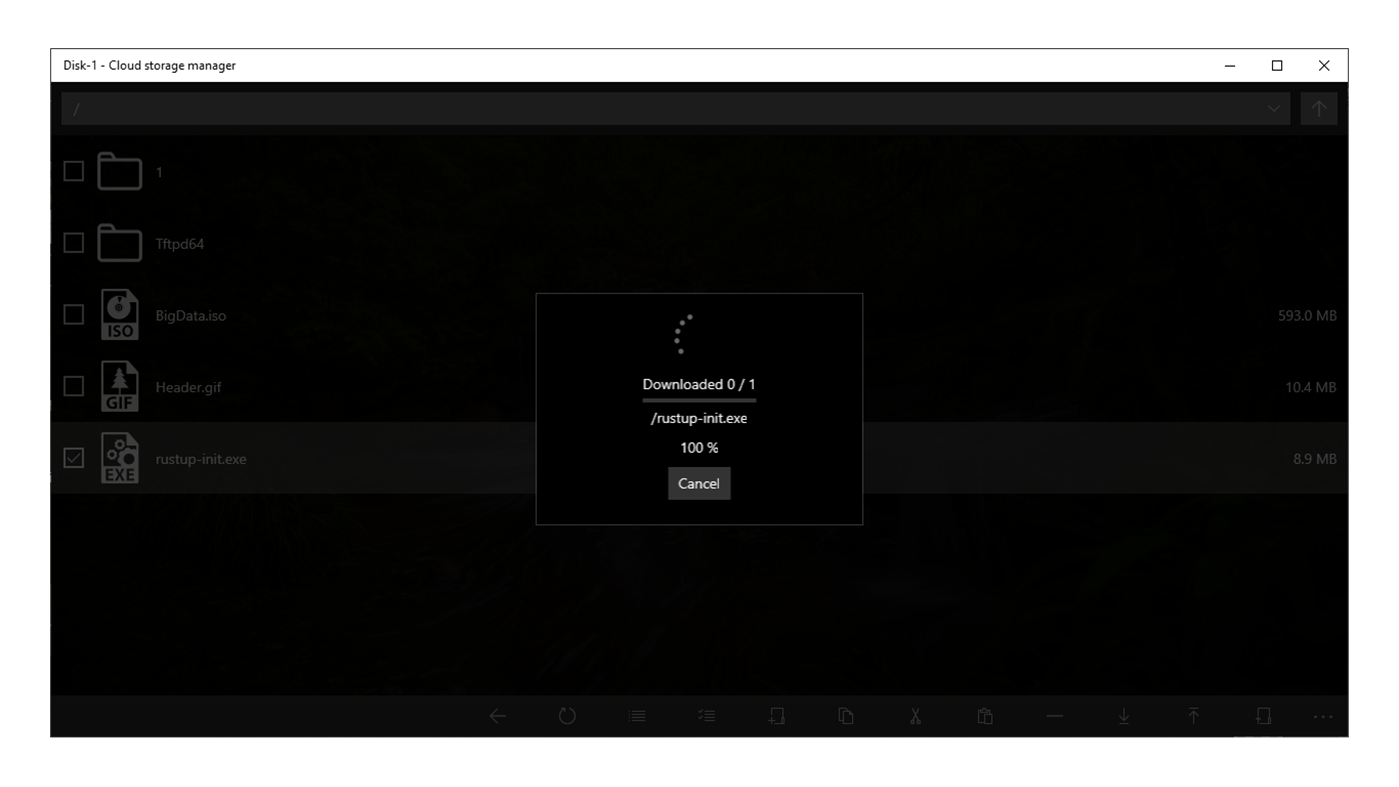Viewport: 1399px width, 787px height.
Task: Click the Tftpd64 folder icon
Action: [x=119, y=243]
